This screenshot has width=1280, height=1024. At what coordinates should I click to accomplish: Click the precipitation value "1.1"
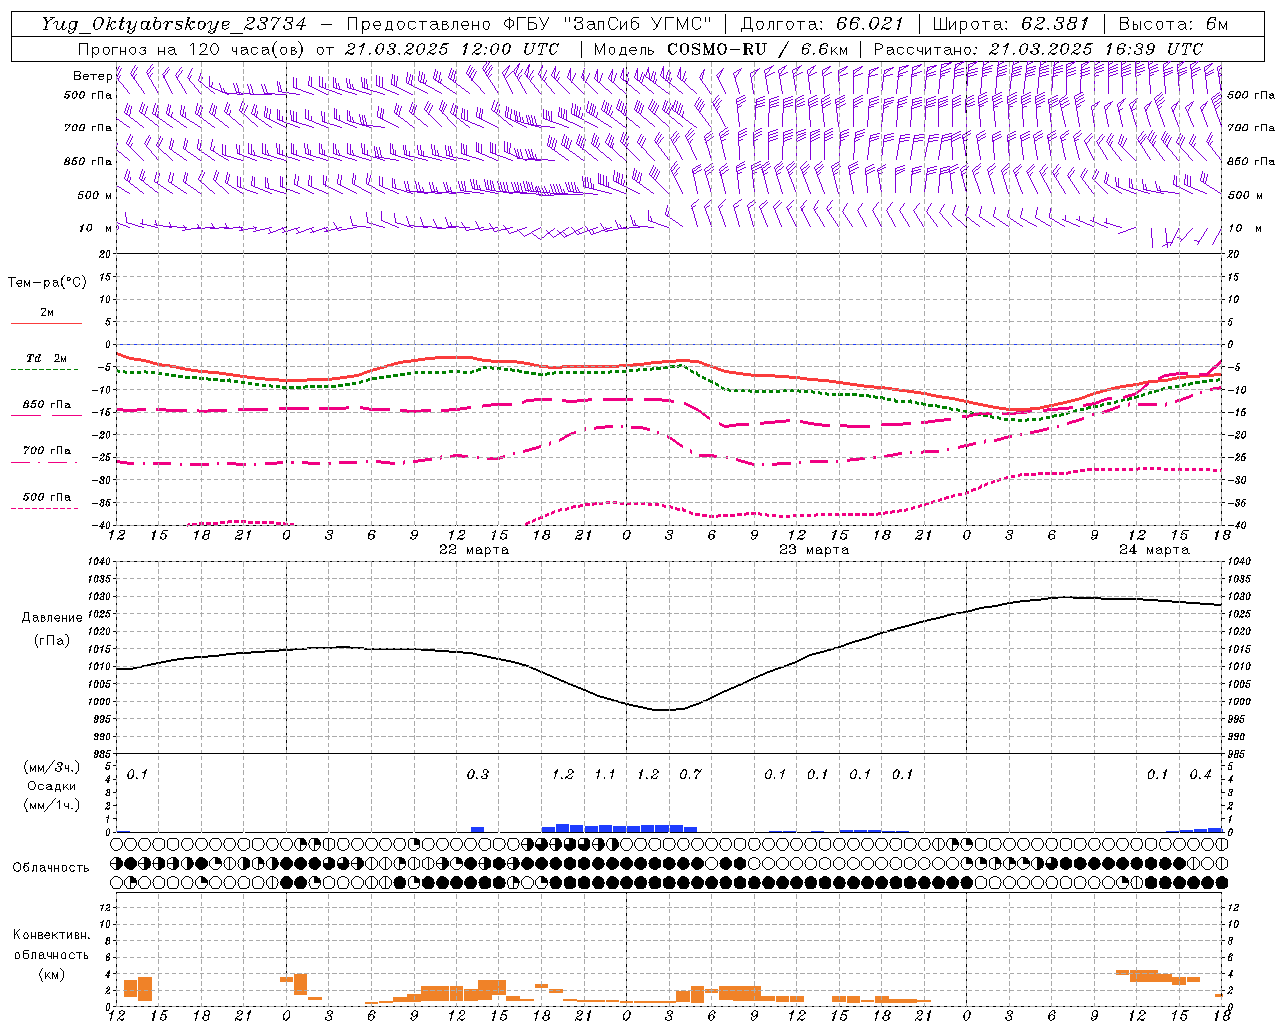605,774
